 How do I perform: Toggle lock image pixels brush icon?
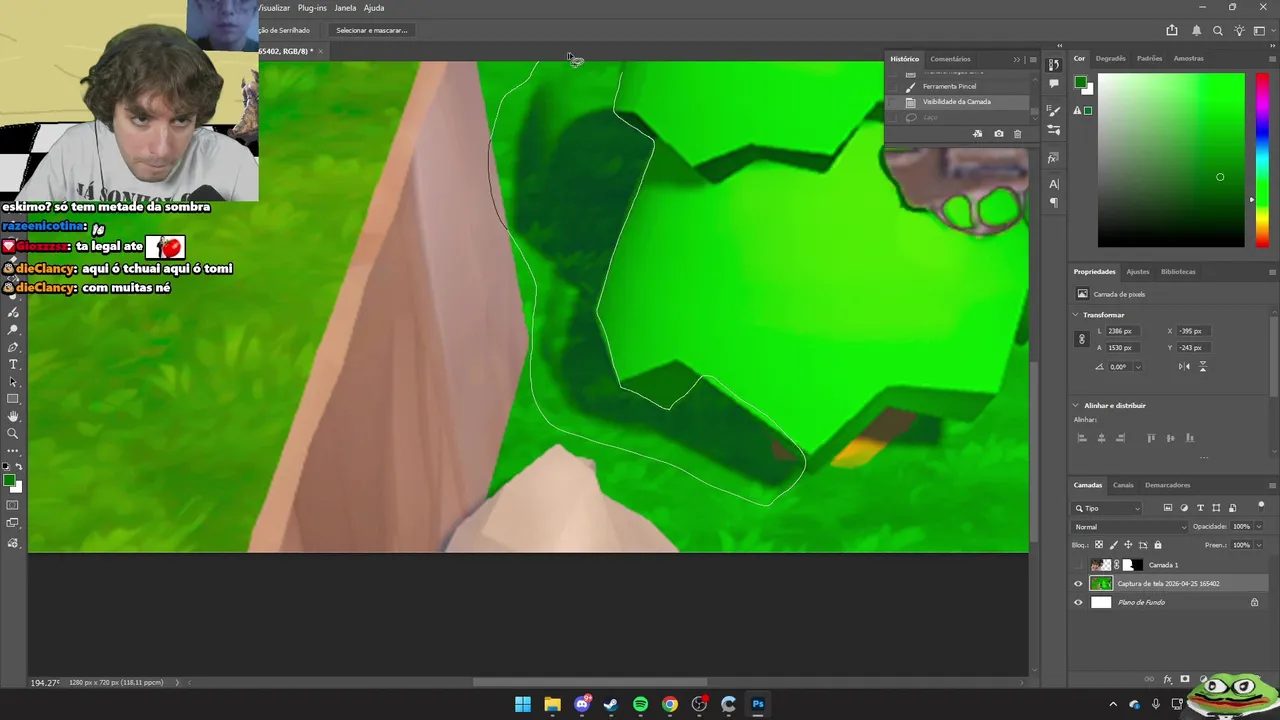point(1114,545)
